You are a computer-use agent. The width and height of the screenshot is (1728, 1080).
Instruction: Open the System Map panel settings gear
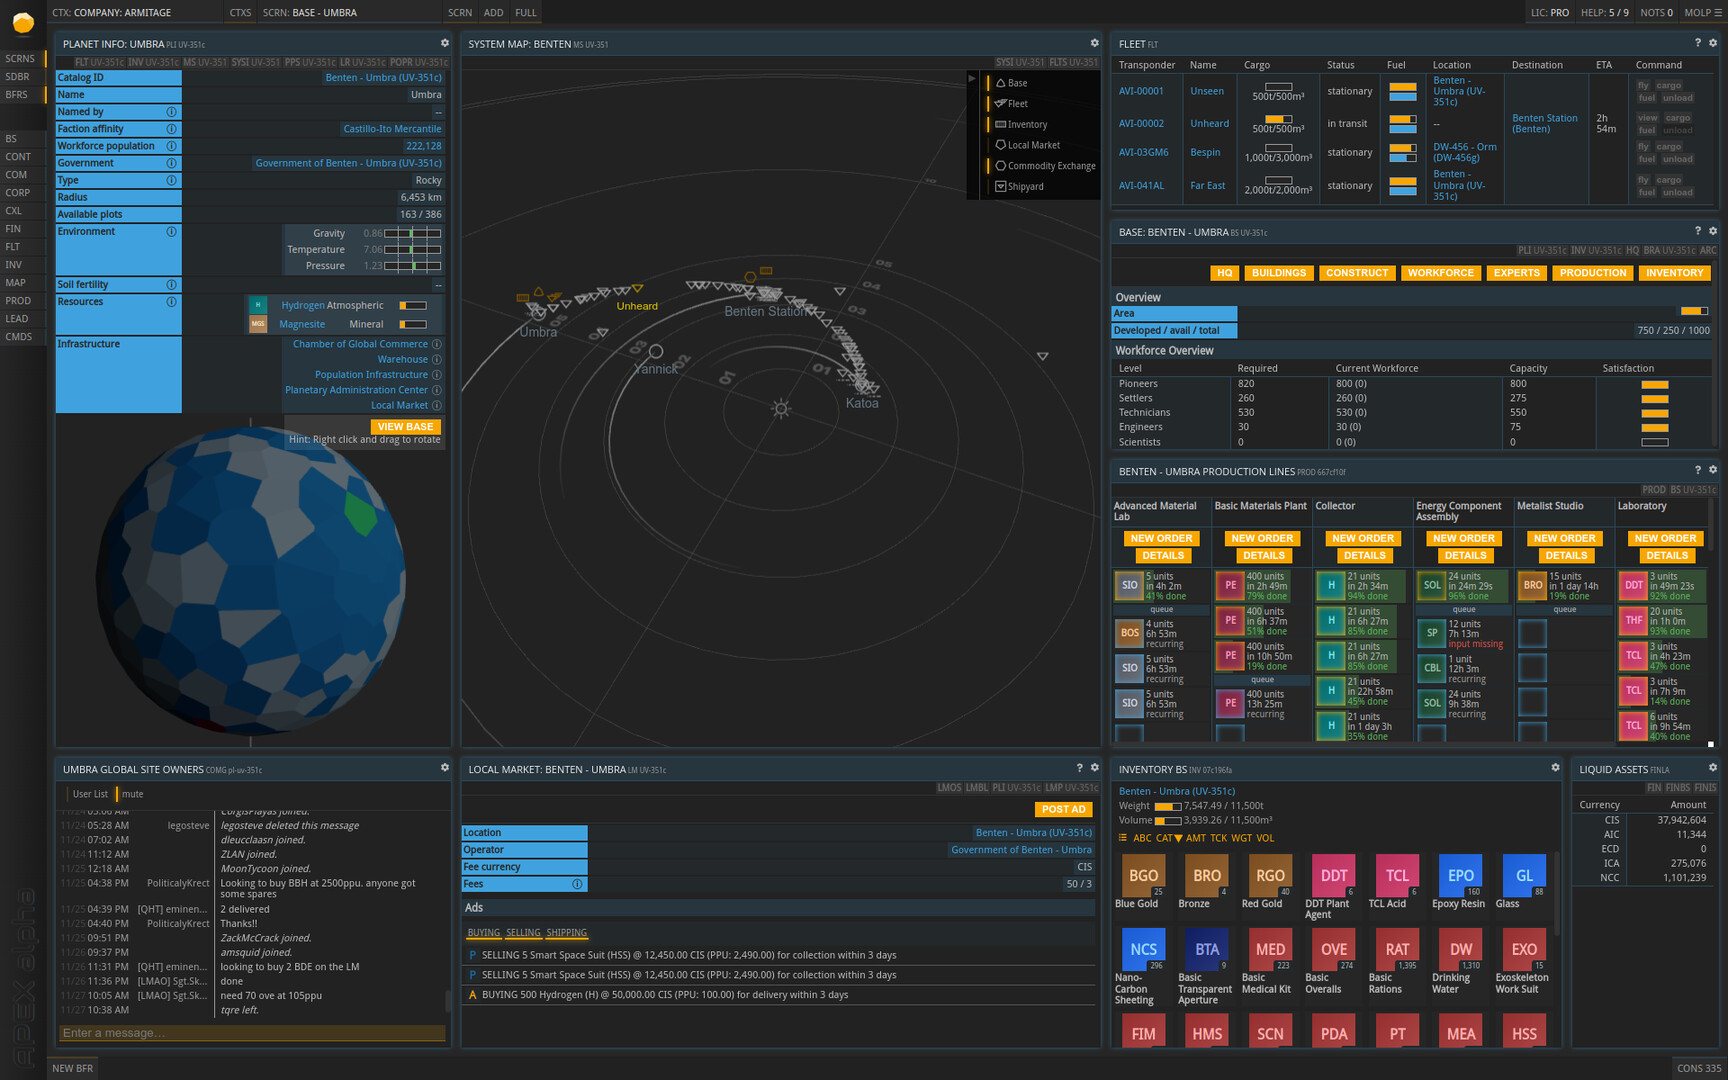tap(1094, 44)
